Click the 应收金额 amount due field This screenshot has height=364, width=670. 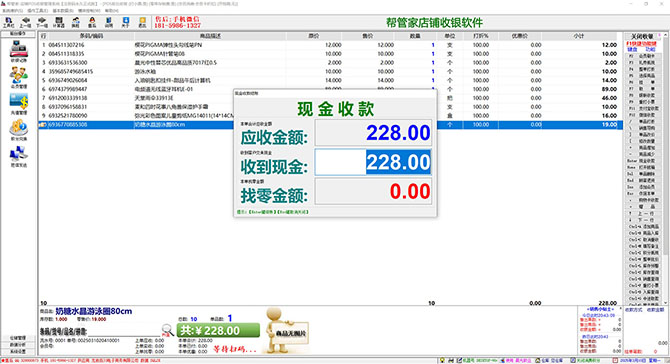tap(373, 132)
